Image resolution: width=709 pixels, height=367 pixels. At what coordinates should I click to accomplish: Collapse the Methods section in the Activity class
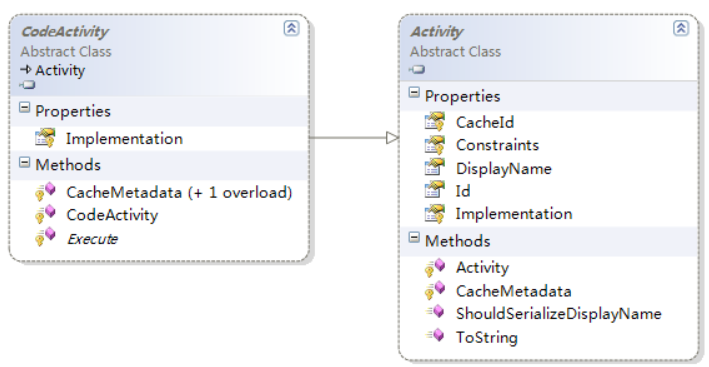(x=414, y=237)
